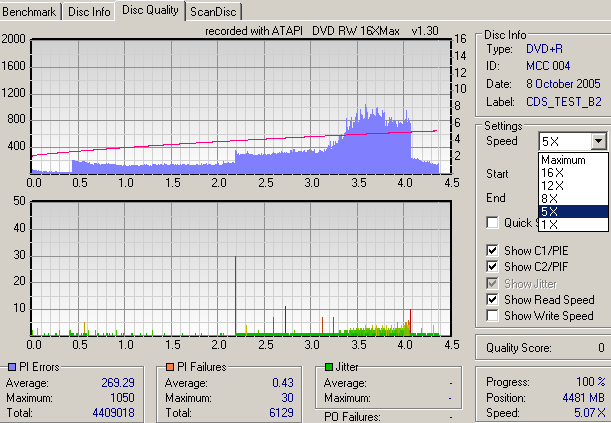Screen dimensions: 611x423
Task: Choose Maximum in the speed list
Action: 564,159
